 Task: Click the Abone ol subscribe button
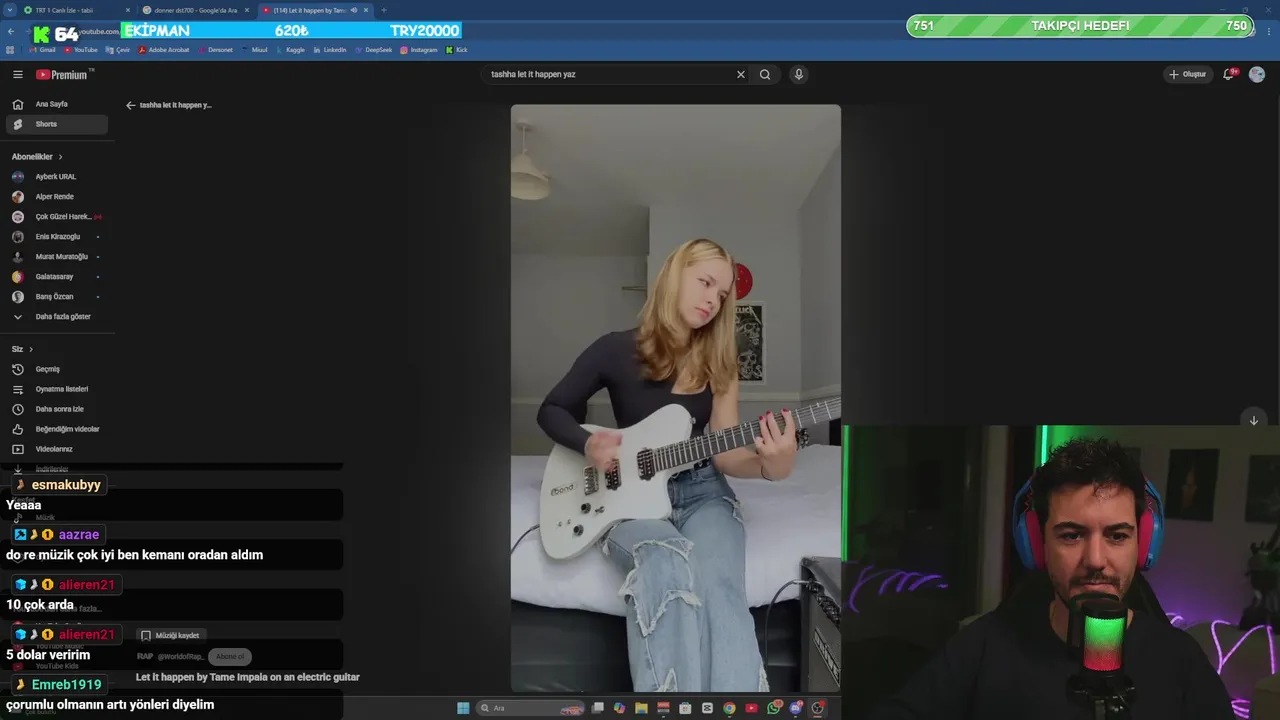coord(230,657)
